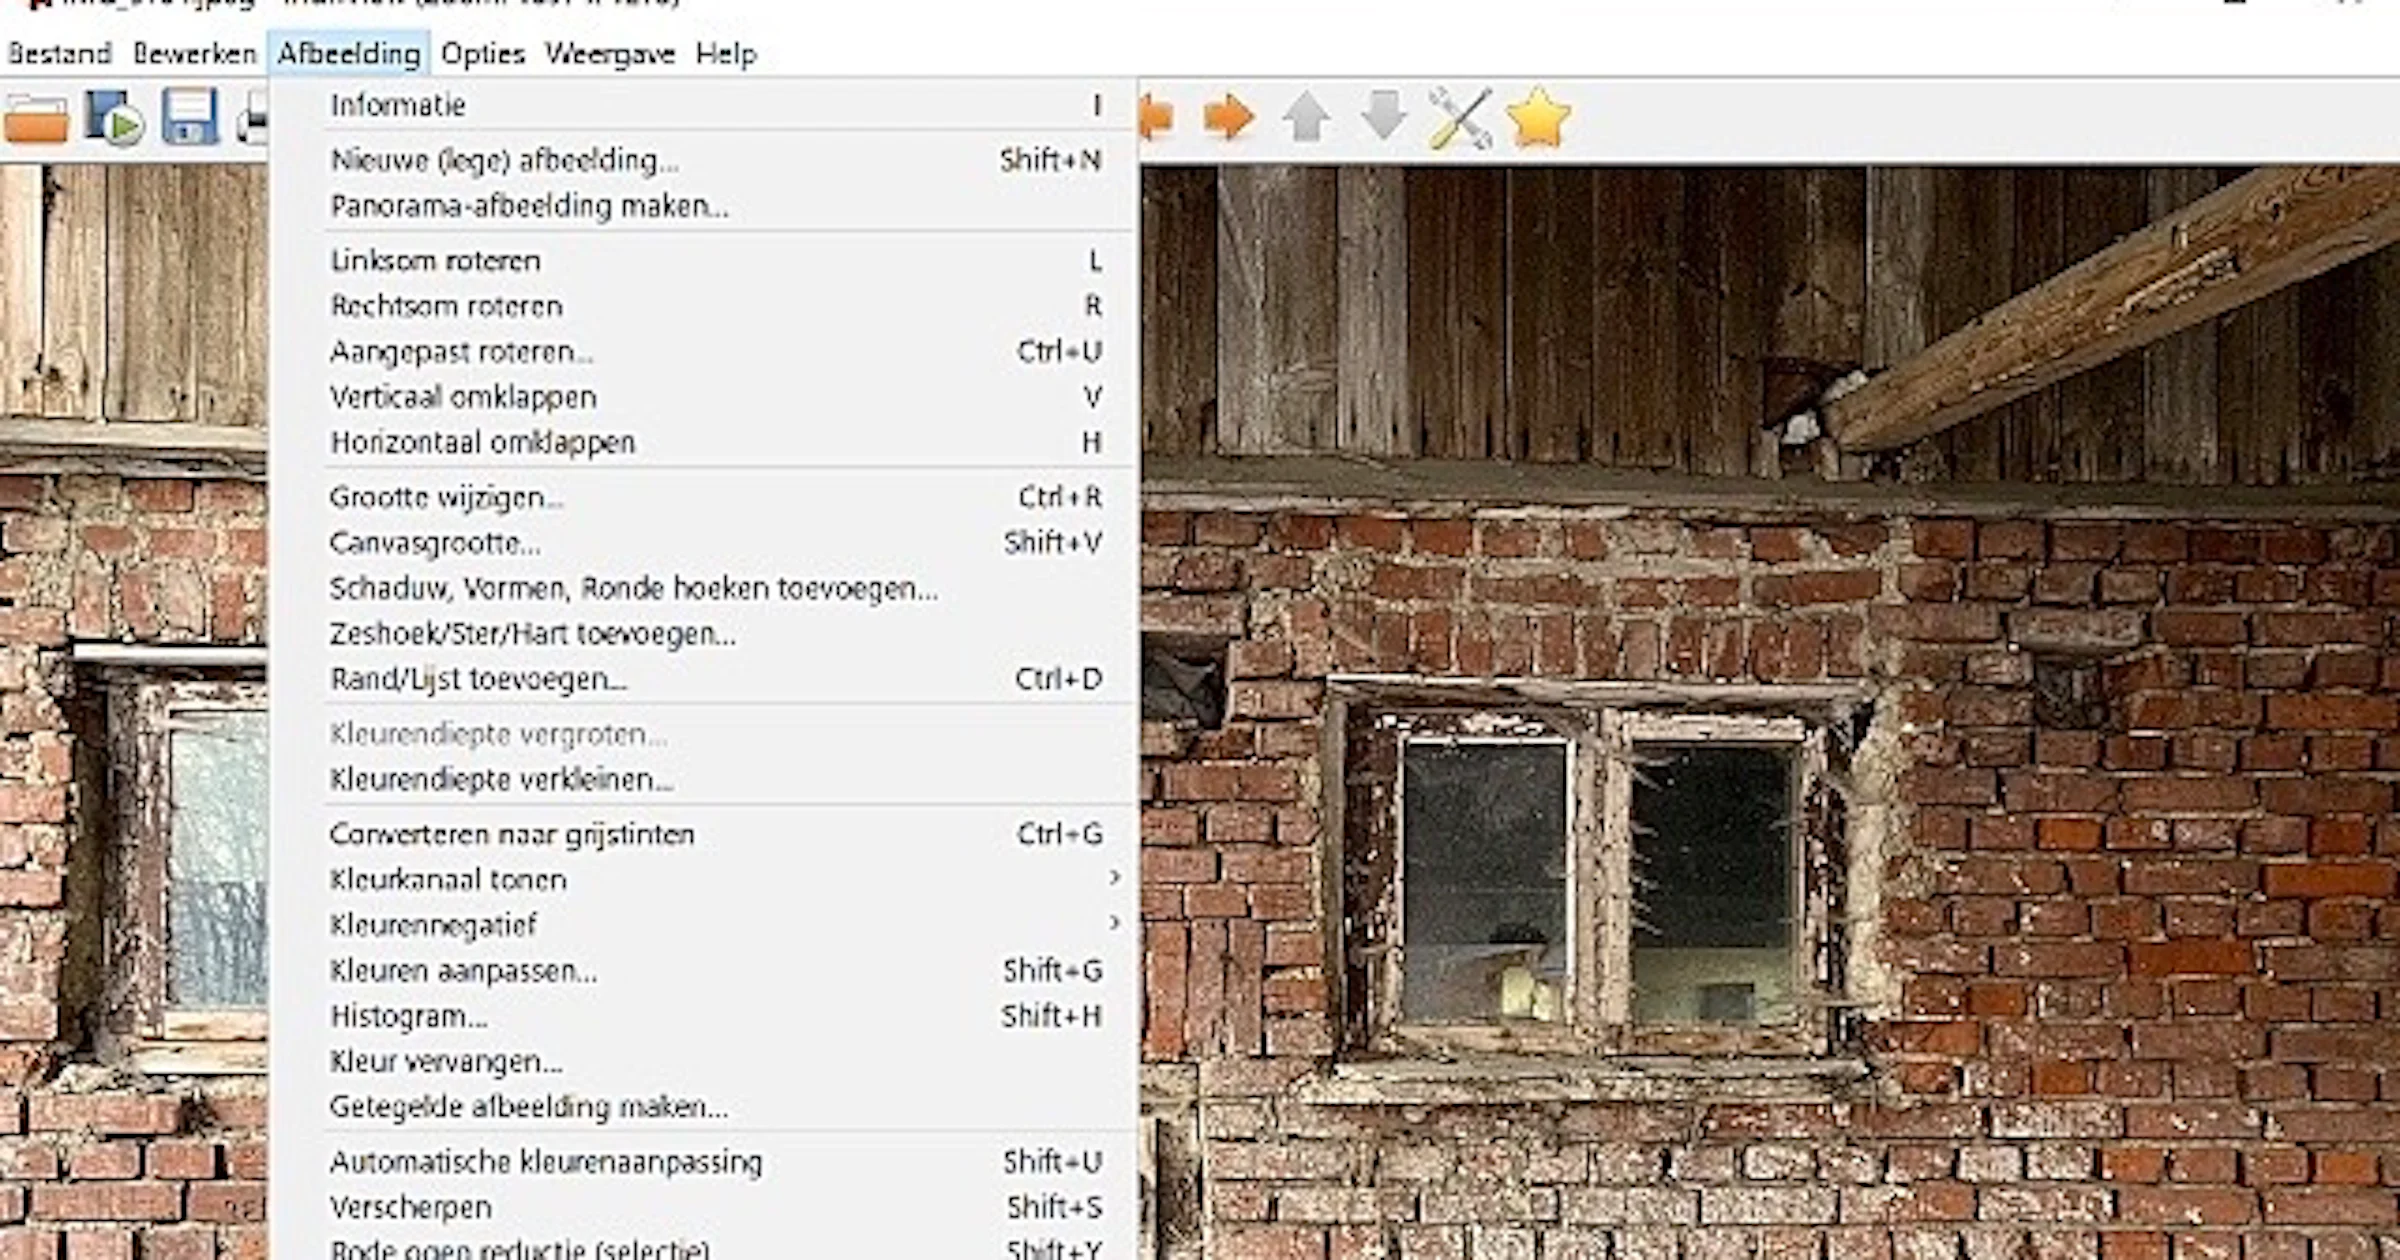This screenshot has height=1260, width=2400.
Task: Choose Aangepast roteren...
Action: 704,352
